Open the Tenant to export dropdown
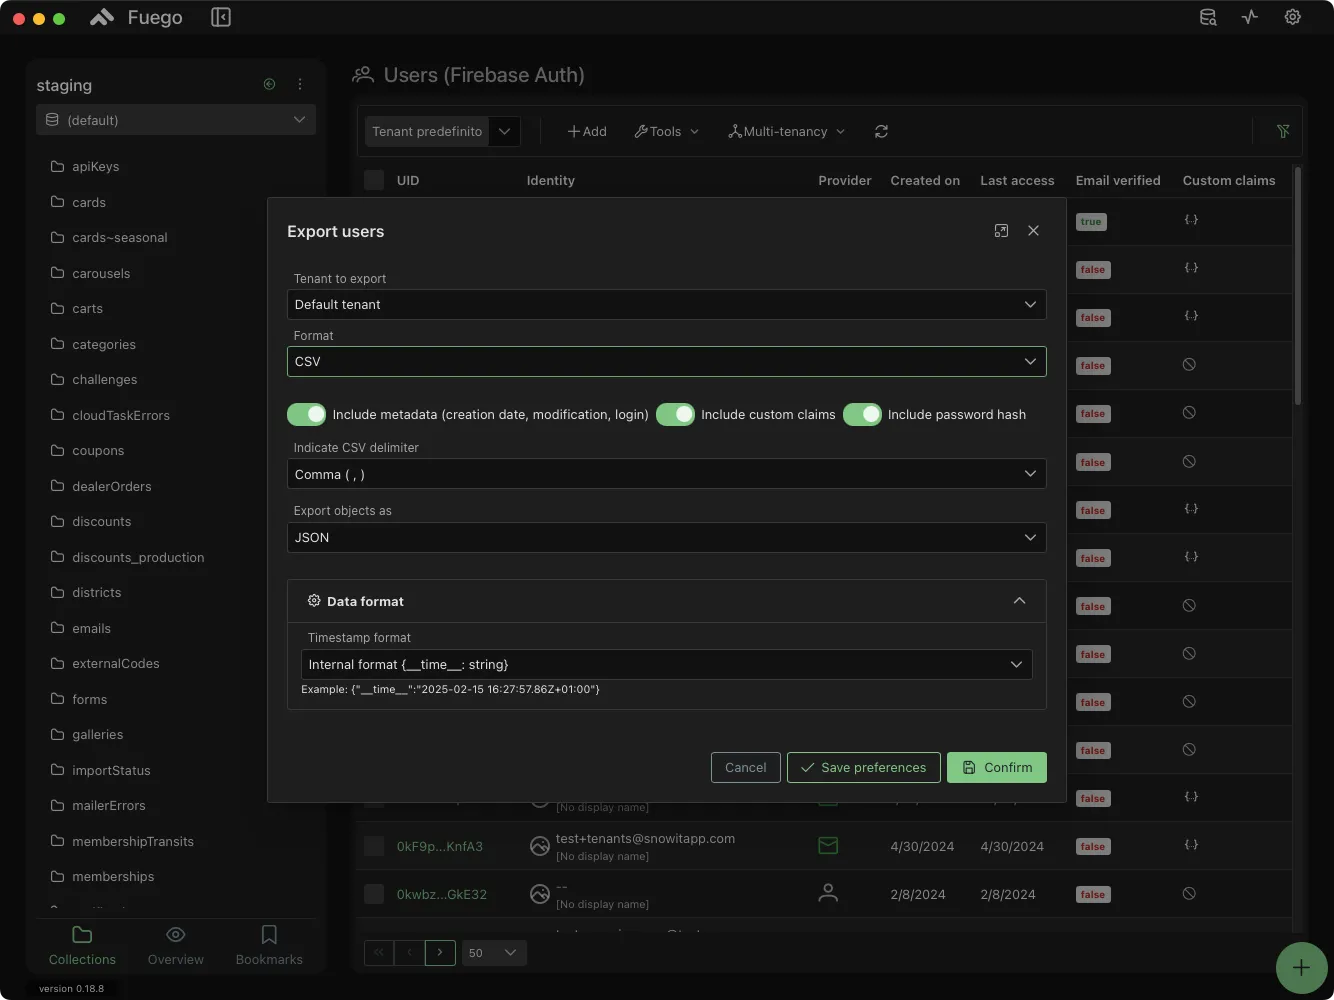The width and height of the screenshot is (1334, 1000). click(x=667, y=304)
